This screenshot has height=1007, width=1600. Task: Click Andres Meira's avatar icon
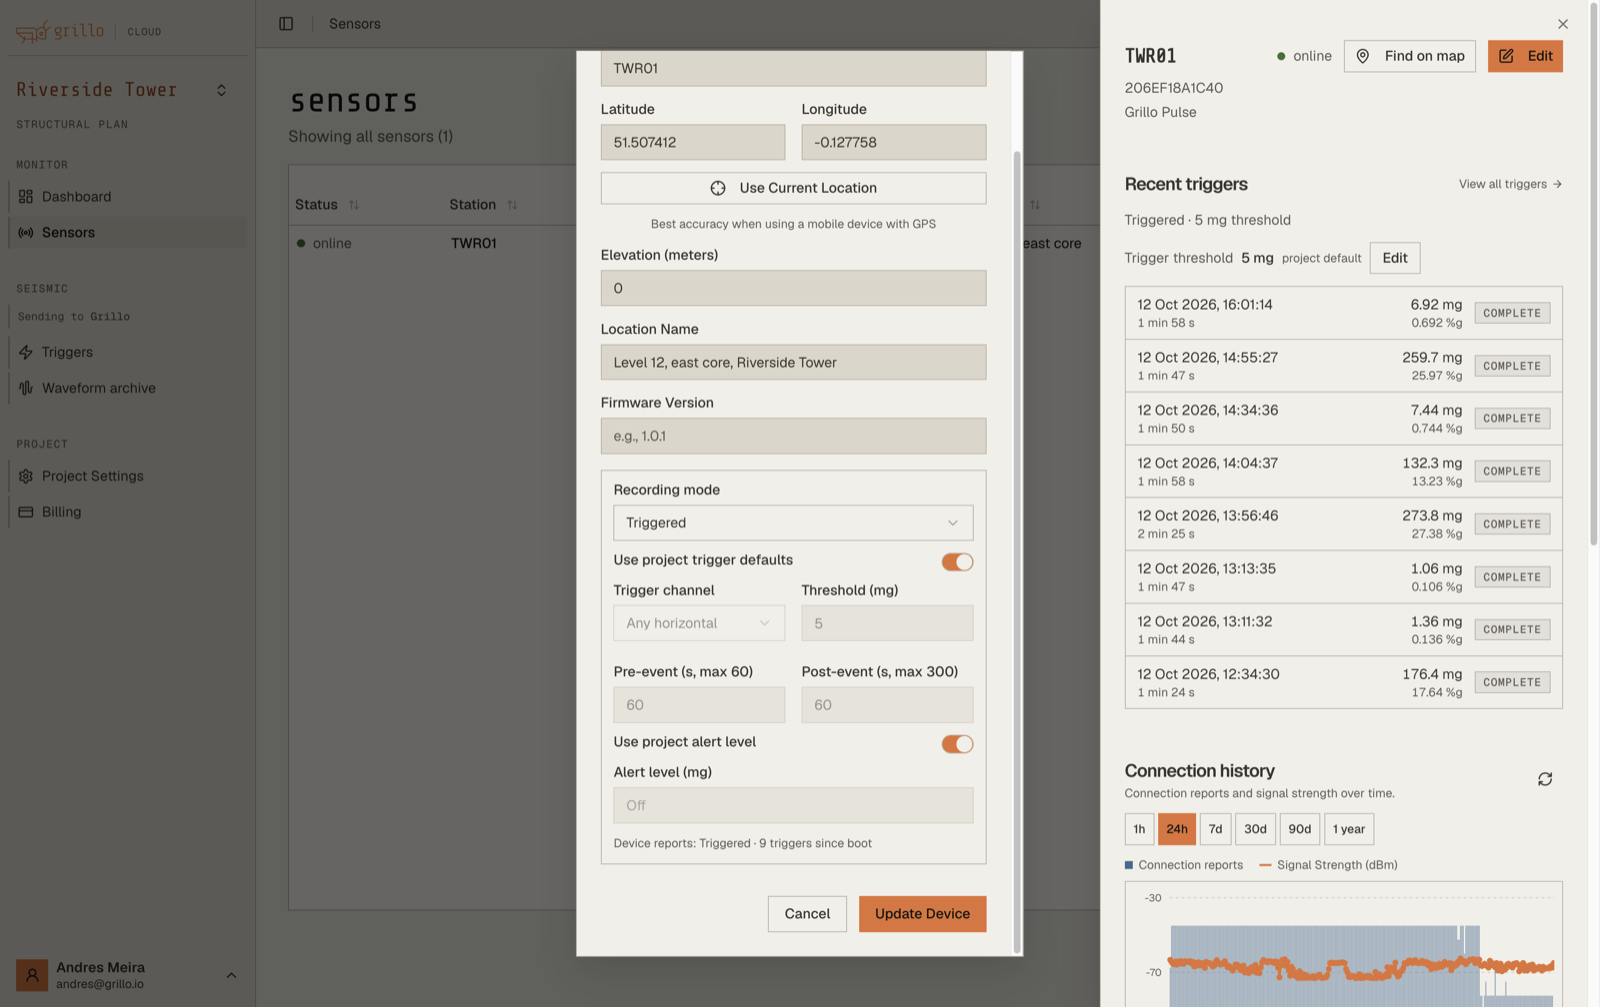[32, 975]
